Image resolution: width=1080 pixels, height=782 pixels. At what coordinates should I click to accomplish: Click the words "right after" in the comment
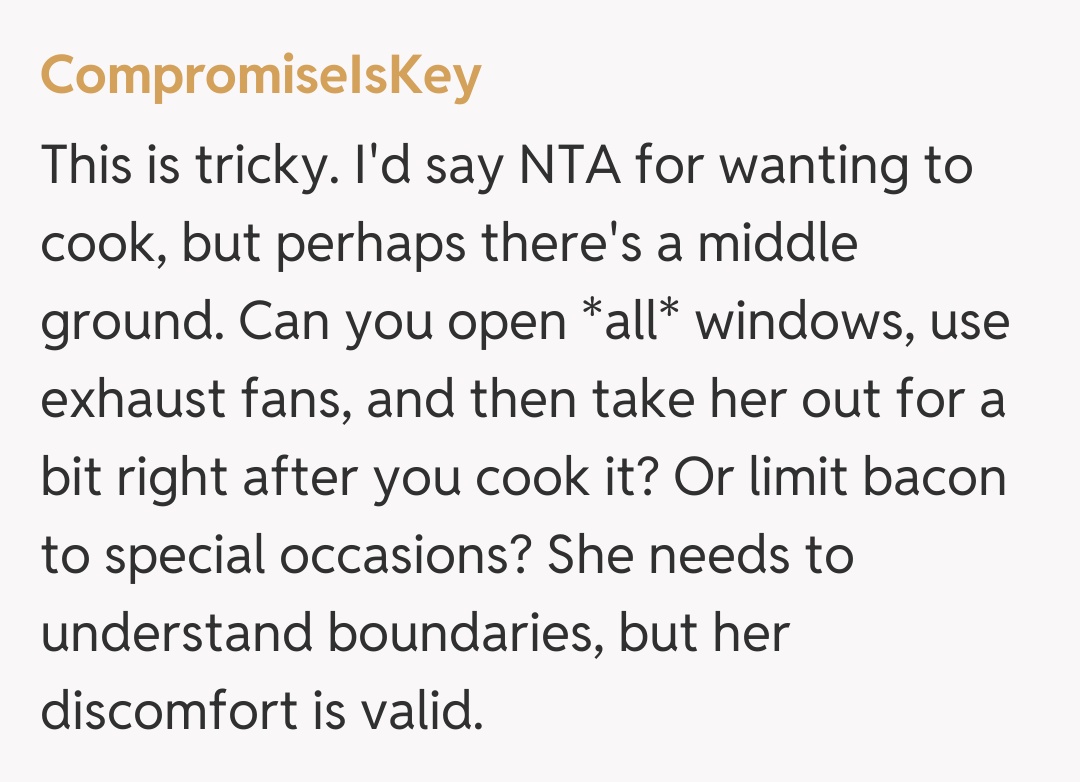[238, 478]
